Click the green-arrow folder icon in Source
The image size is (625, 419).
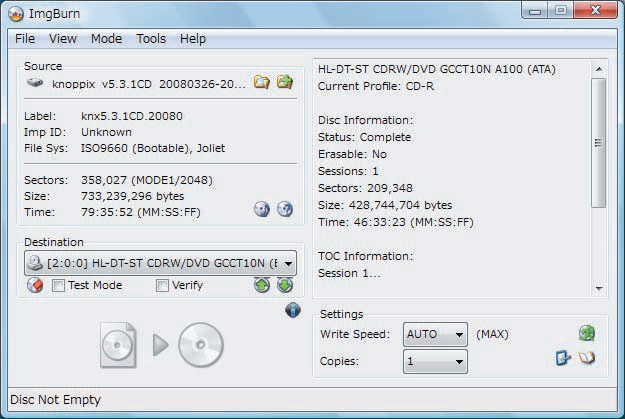pyautogui.click(x=285, y=82)
